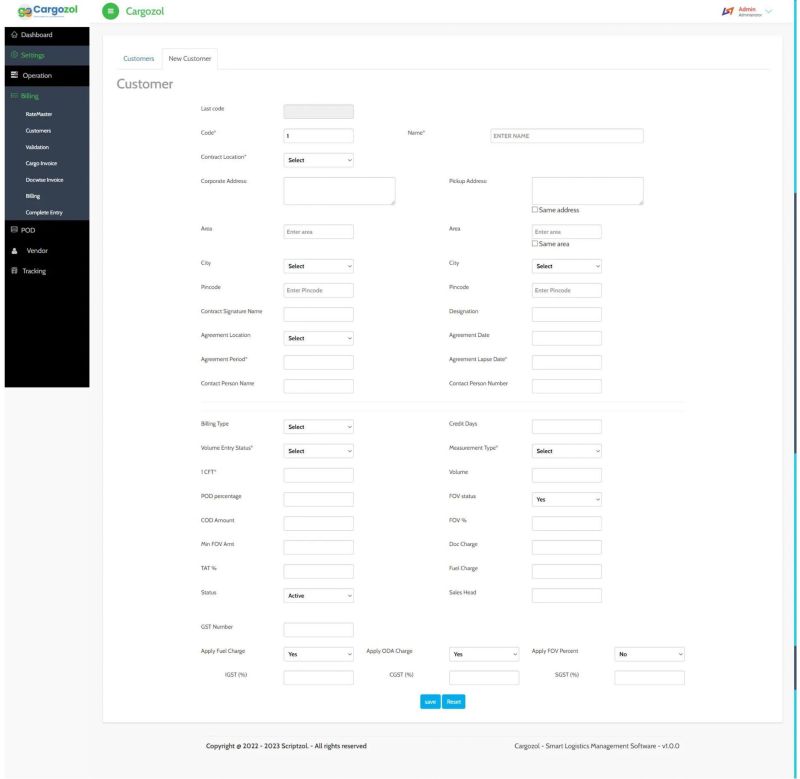This screenshot has height=779, width=800.
Task: Tick the Same area checkbox
Action: pyautogui.click(x=536, y=244)
